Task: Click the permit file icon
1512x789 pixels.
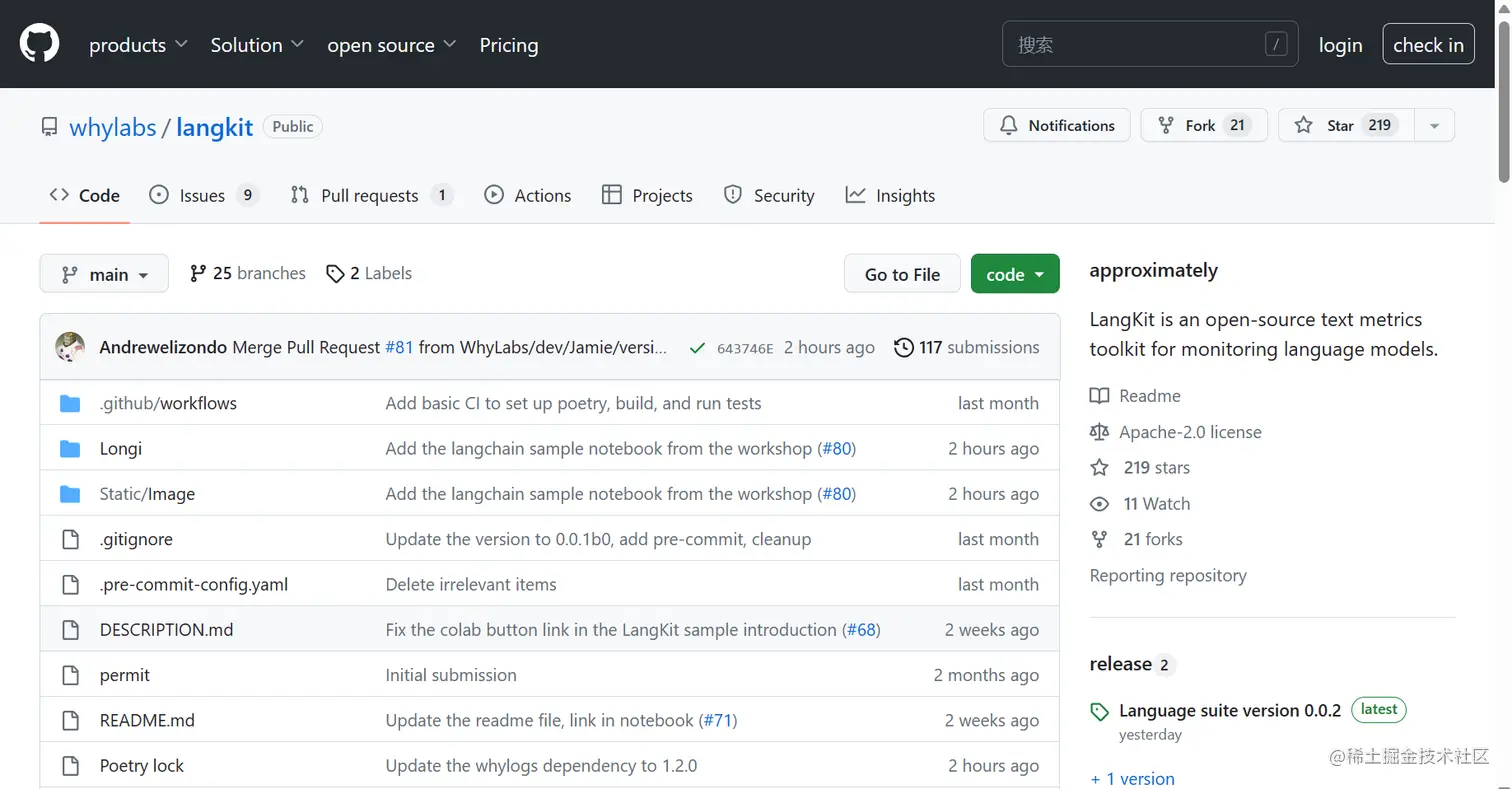Action: 70,675
